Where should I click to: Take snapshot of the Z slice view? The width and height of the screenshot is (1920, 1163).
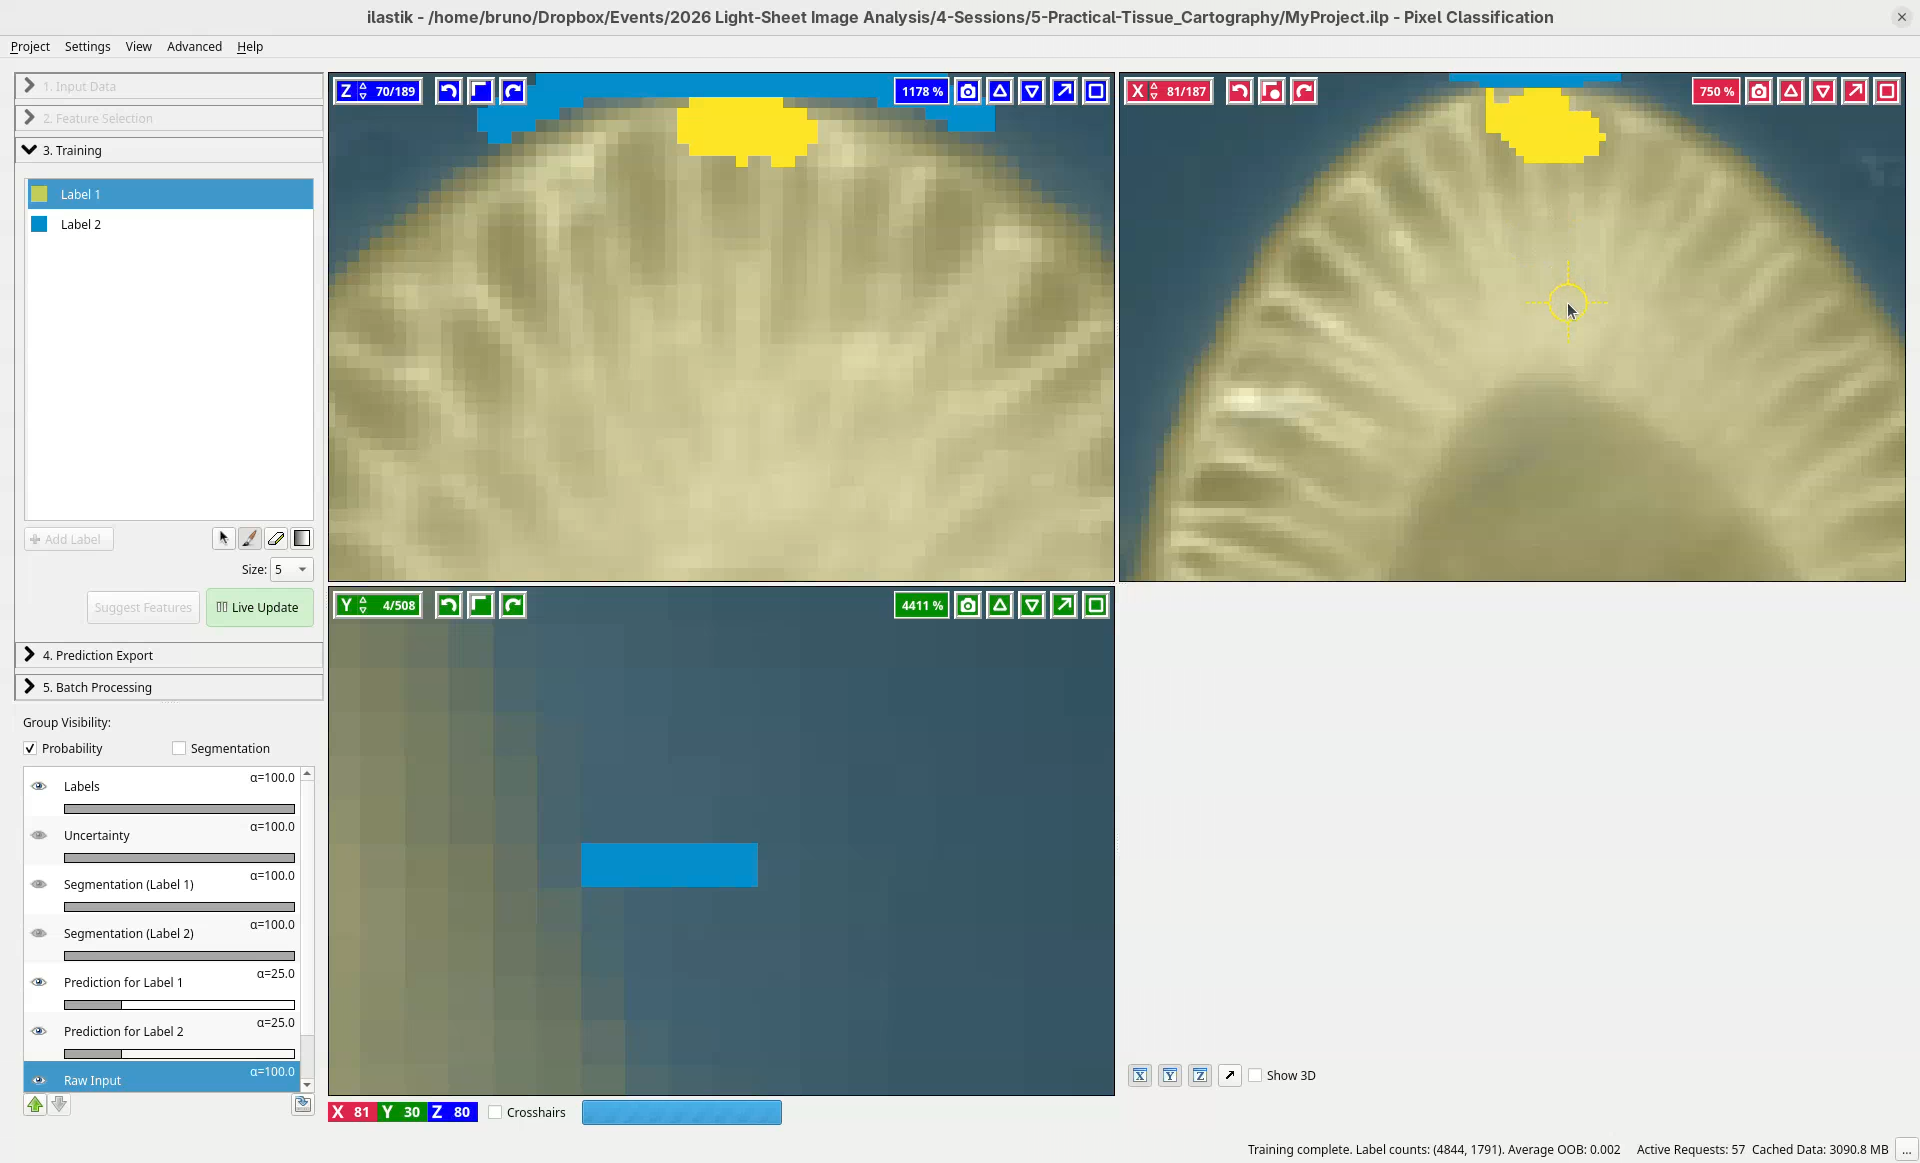coord(968,92)
